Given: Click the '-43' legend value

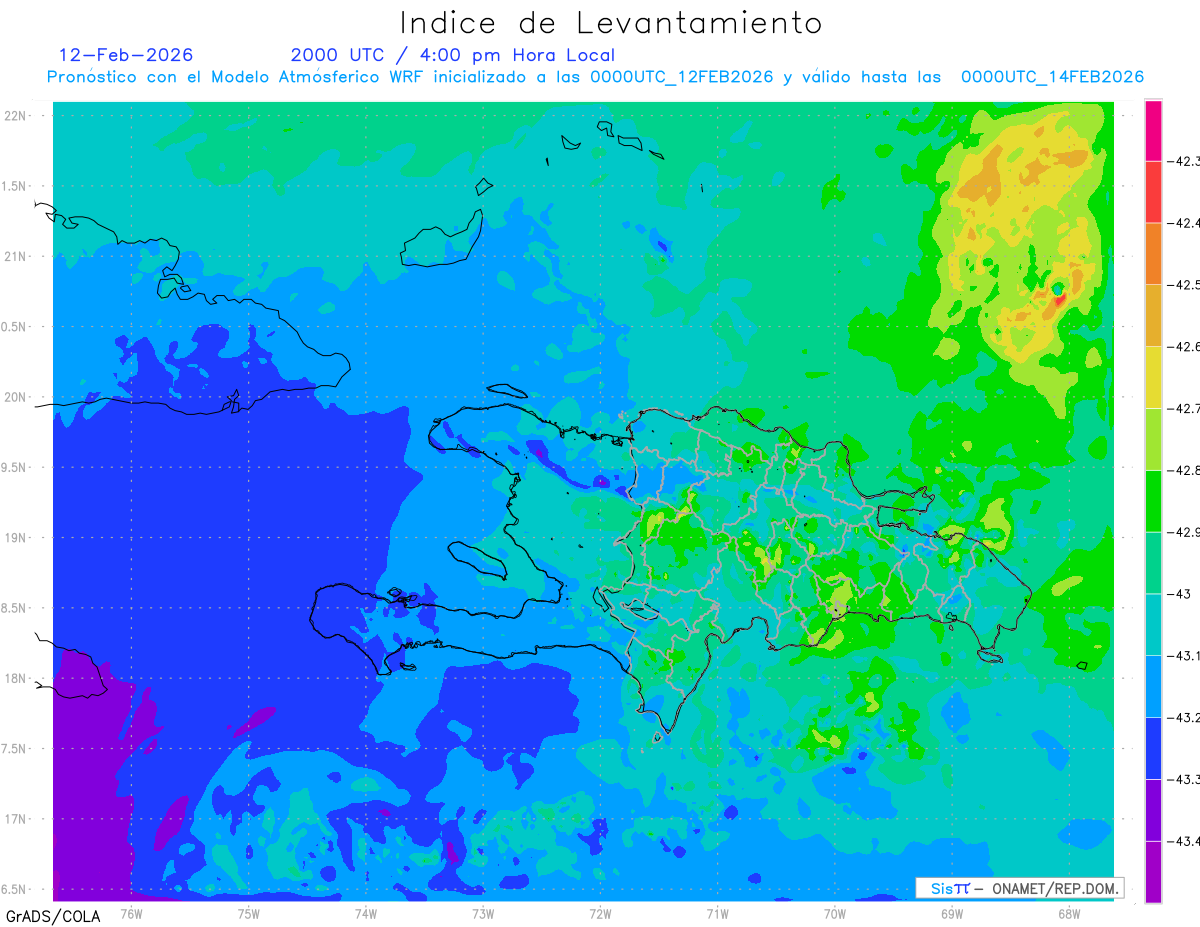Looking at the screenshot, I should [1180, 594].
